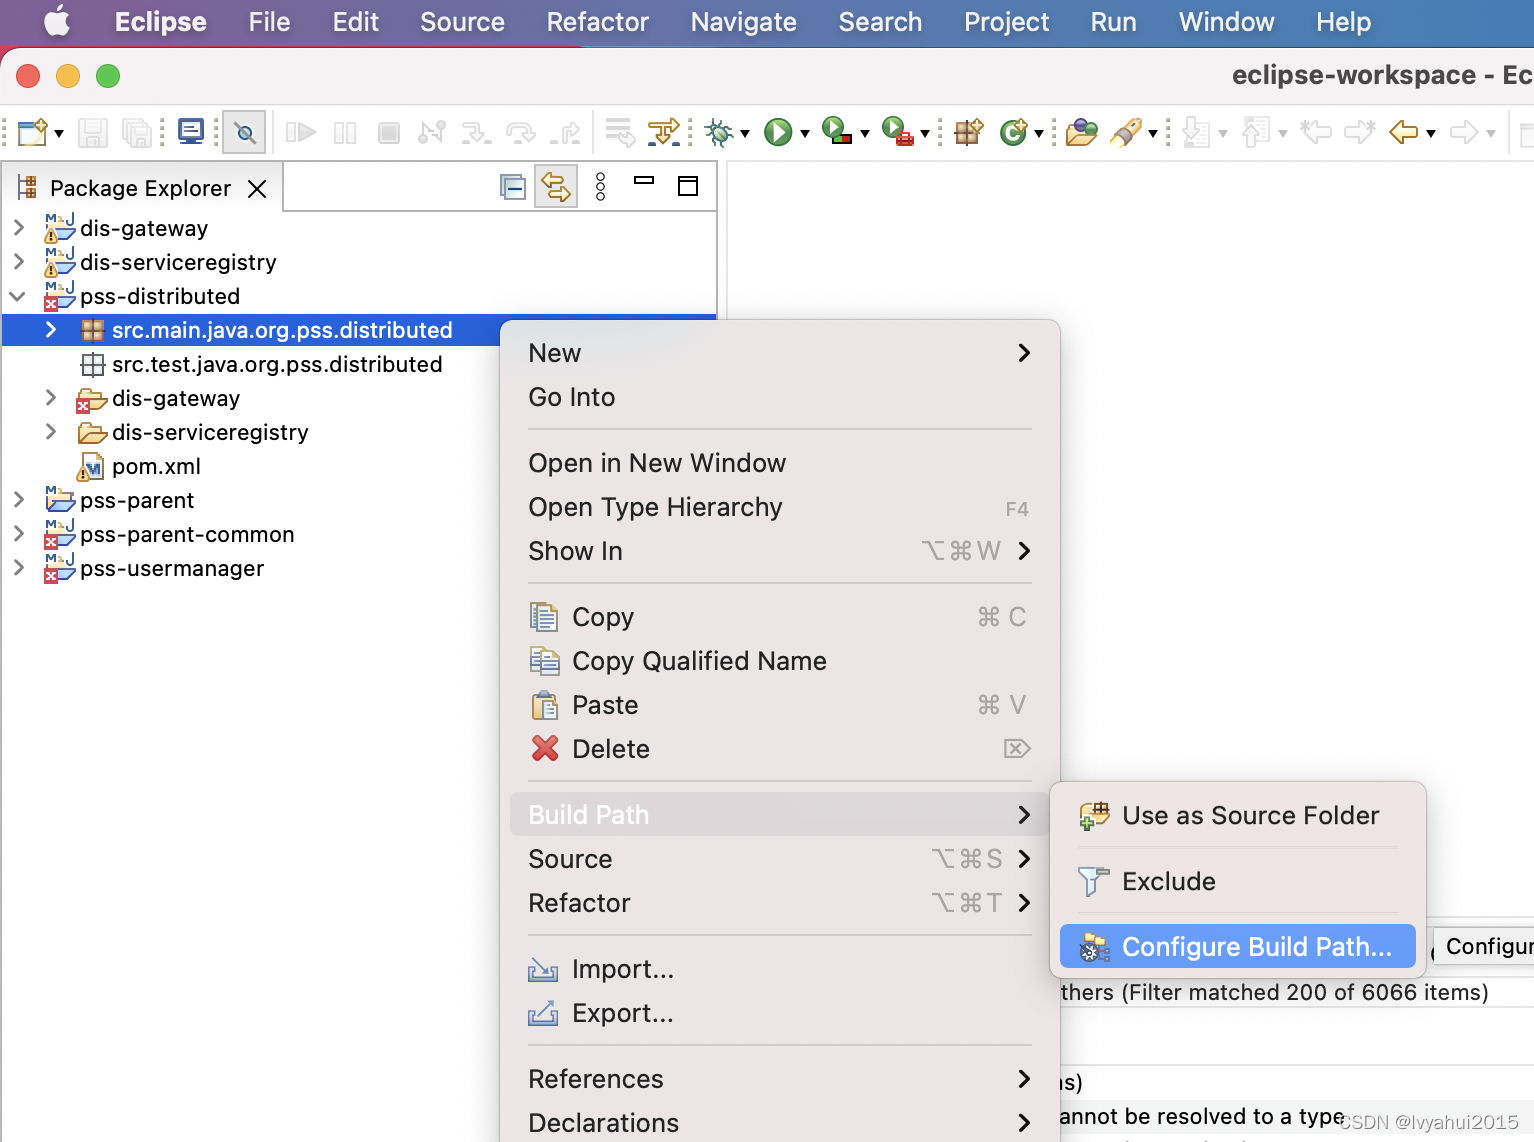Maximize the Package Explorer view
The height and width of the screenshot is (1142, 1534).
(x=688, y=186)
